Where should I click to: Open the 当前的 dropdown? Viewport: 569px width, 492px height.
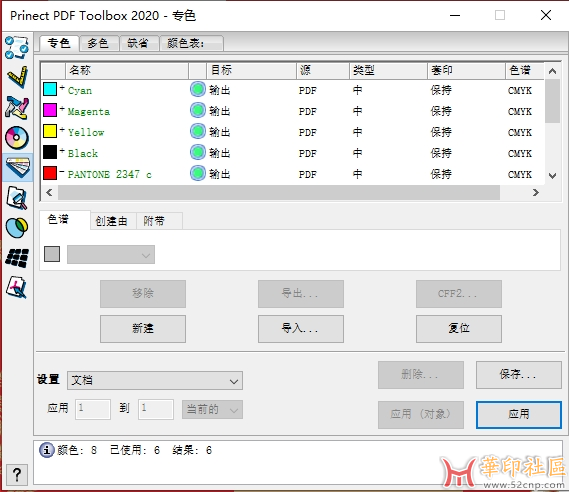pyautogui.click(x=212, y=410)
